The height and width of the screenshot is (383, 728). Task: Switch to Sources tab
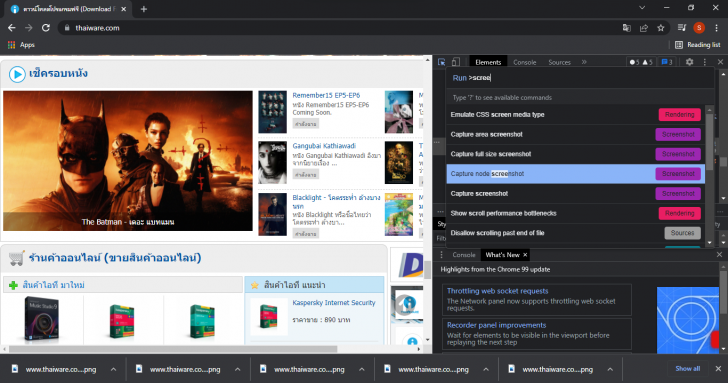[x=559, y=62]
